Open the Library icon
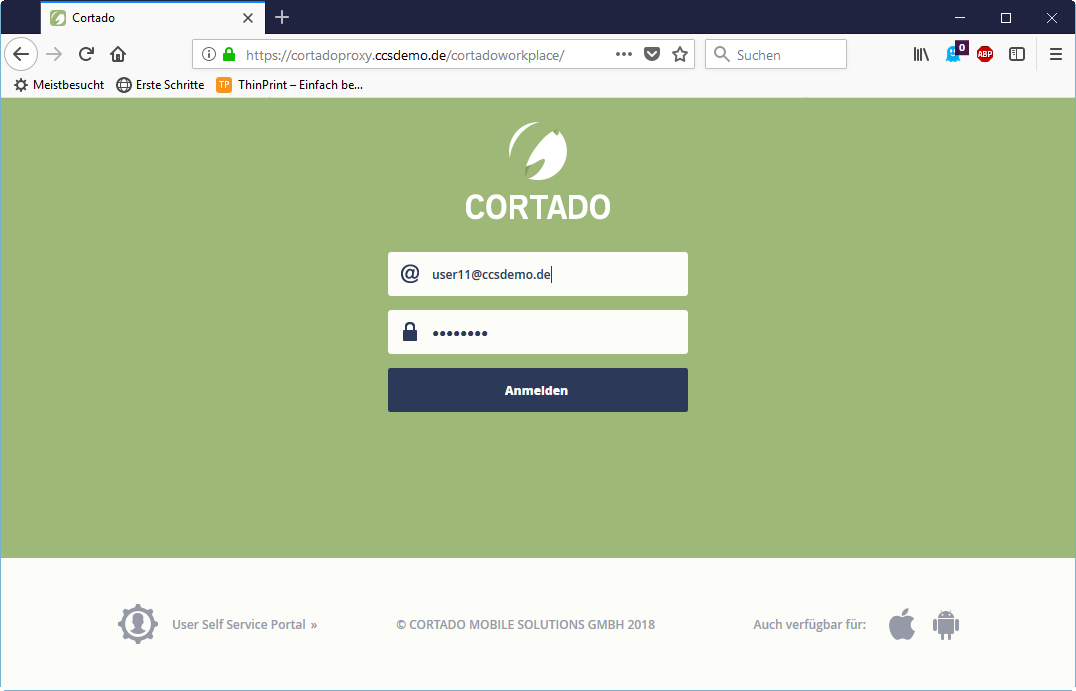The width and height of the screenshot is (1076, 691). (921, 54)
